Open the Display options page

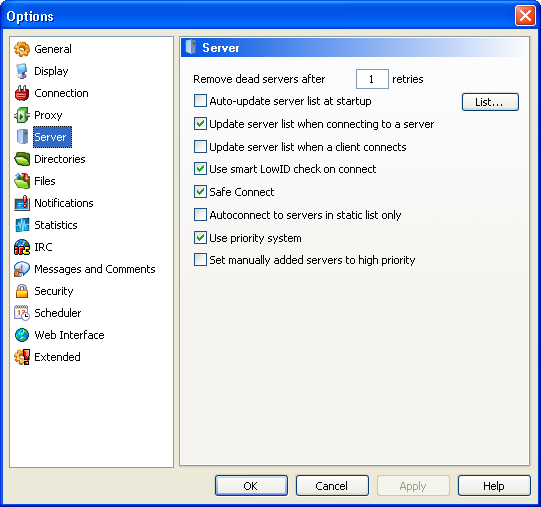coord(51,71)
